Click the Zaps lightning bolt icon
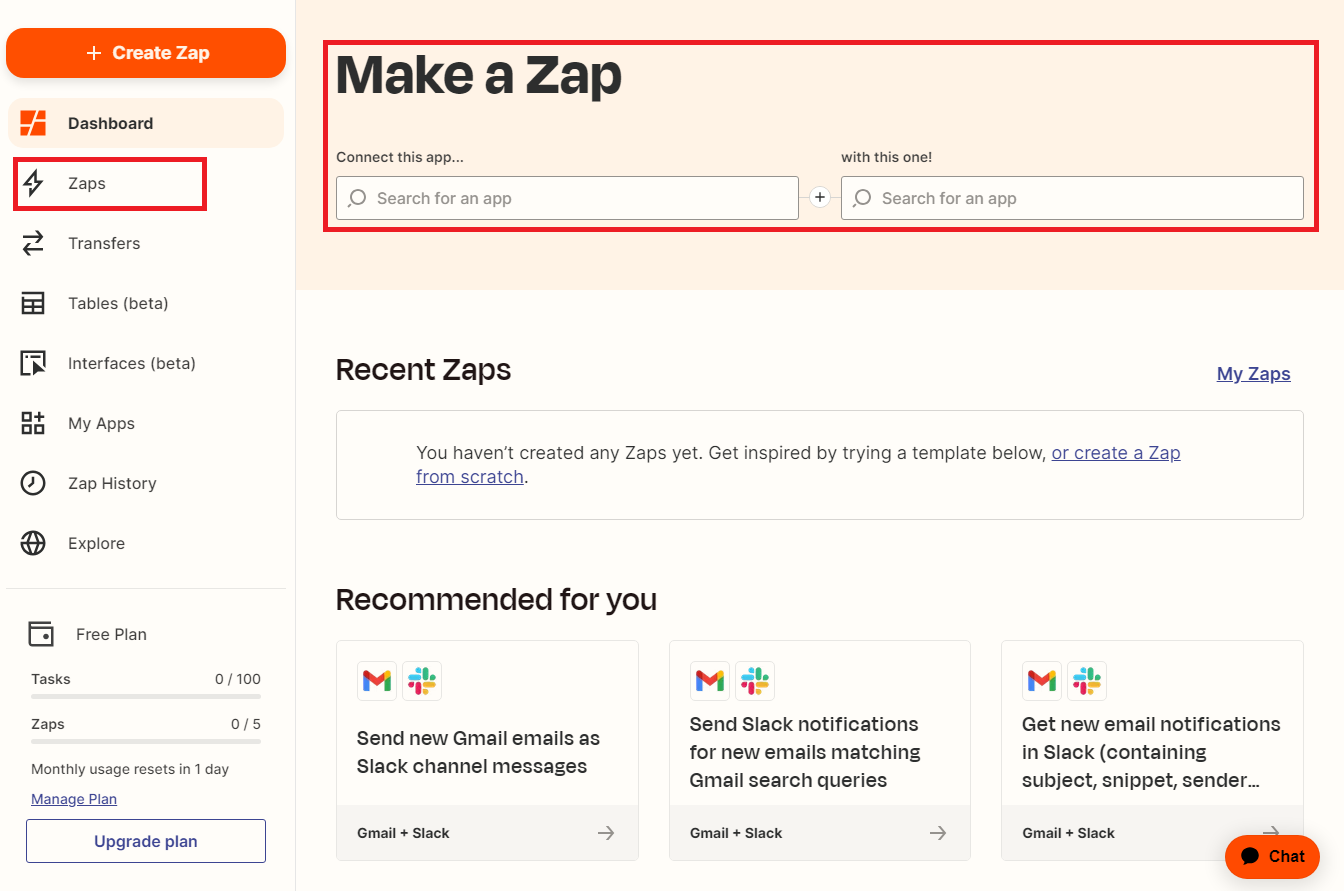The height and width of the screenshot is (891, 1344). 34,184
